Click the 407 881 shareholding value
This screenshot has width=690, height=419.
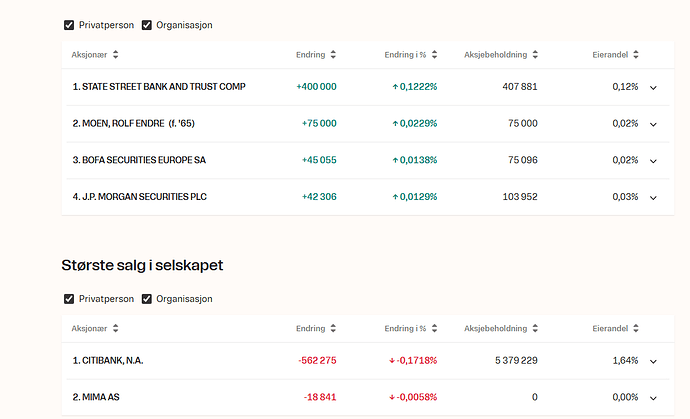click(520, 87)
